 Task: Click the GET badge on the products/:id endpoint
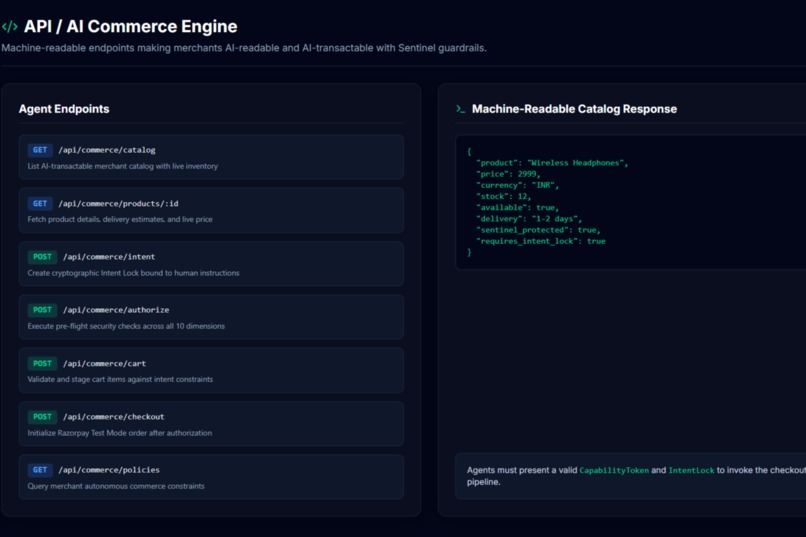pyautogui.click(x=40, y=203)
